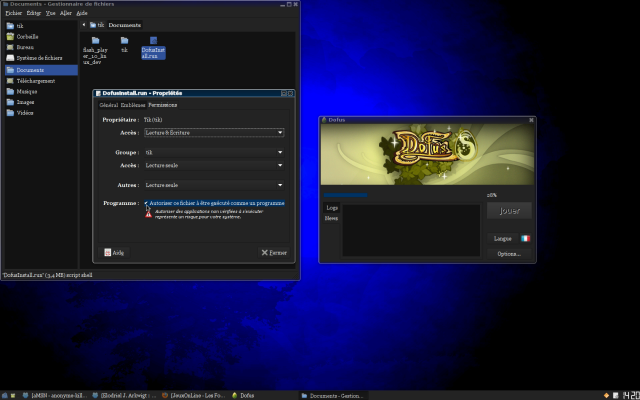Toggle allow file to execute as program

[x=146, y=203]
